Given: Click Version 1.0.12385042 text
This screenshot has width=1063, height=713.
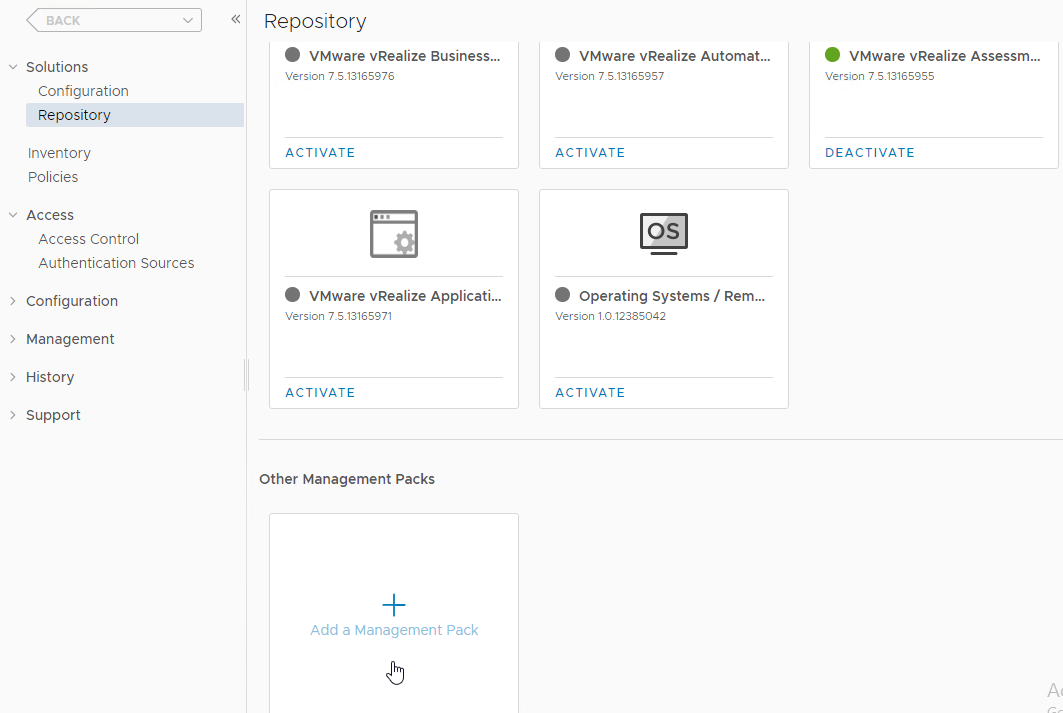Looking at the screenshot, I should tap(610, 316).
